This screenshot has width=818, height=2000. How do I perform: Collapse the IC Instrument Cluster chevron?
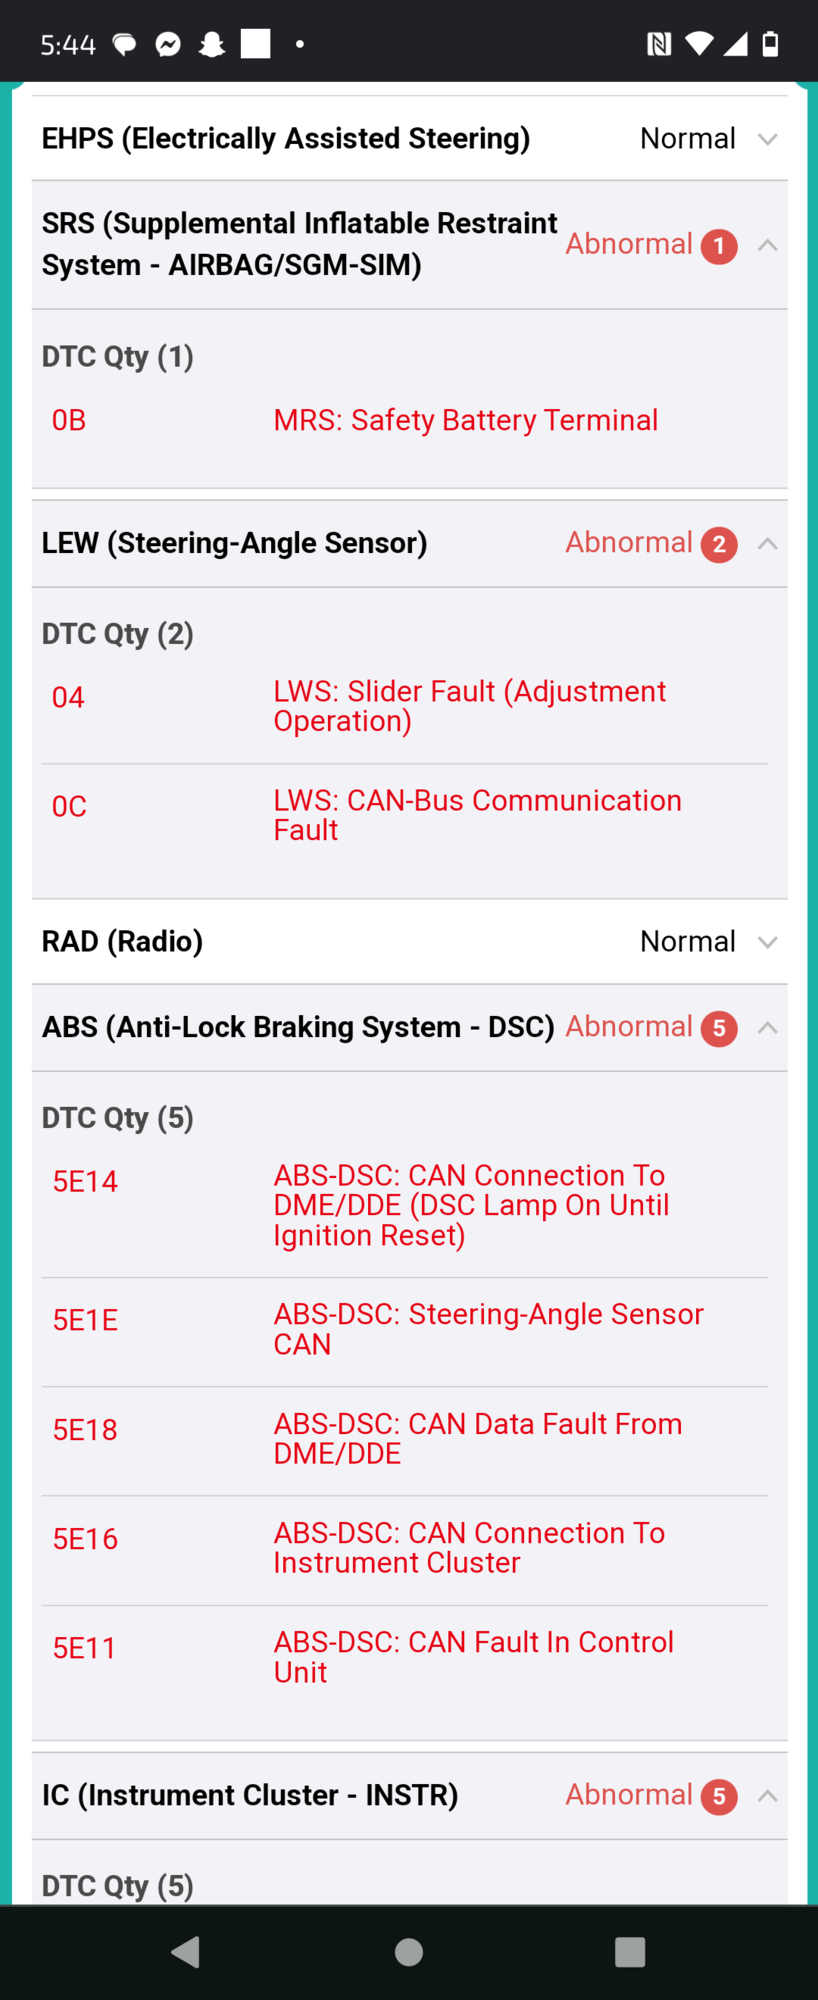767,1795
